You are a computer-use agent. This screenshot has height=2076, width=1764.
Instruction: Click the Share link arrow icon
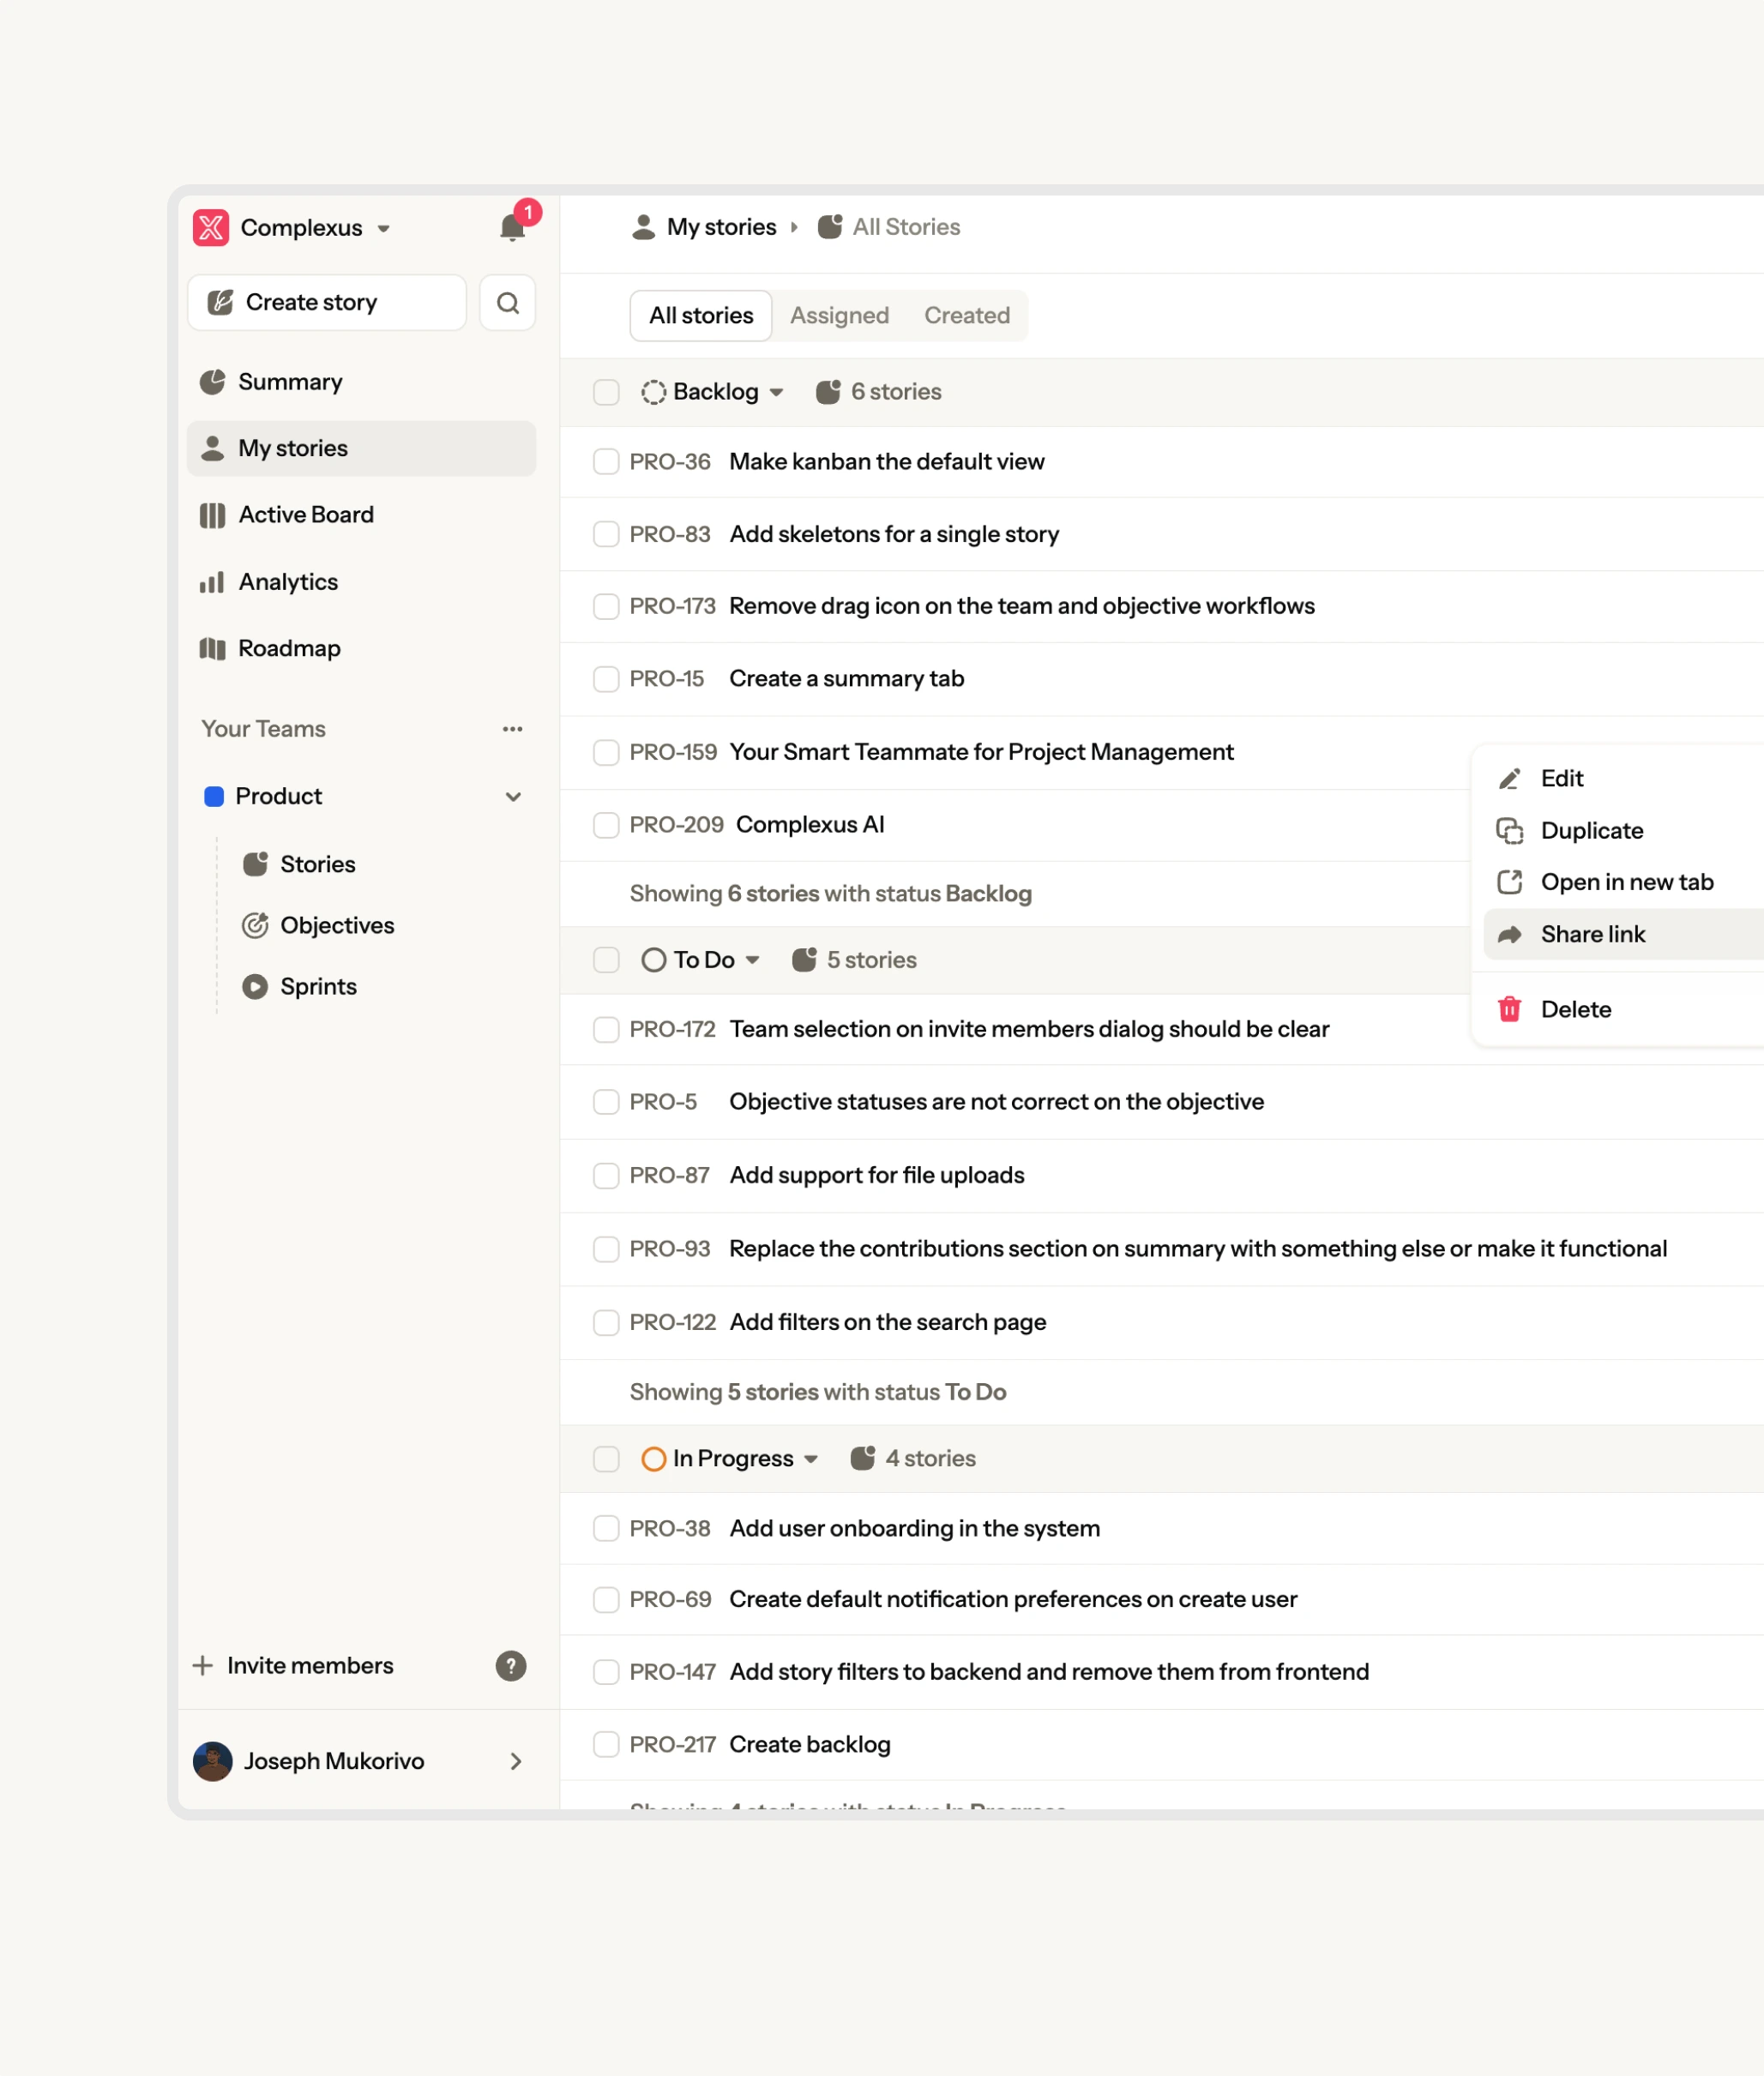(1510, 934)
